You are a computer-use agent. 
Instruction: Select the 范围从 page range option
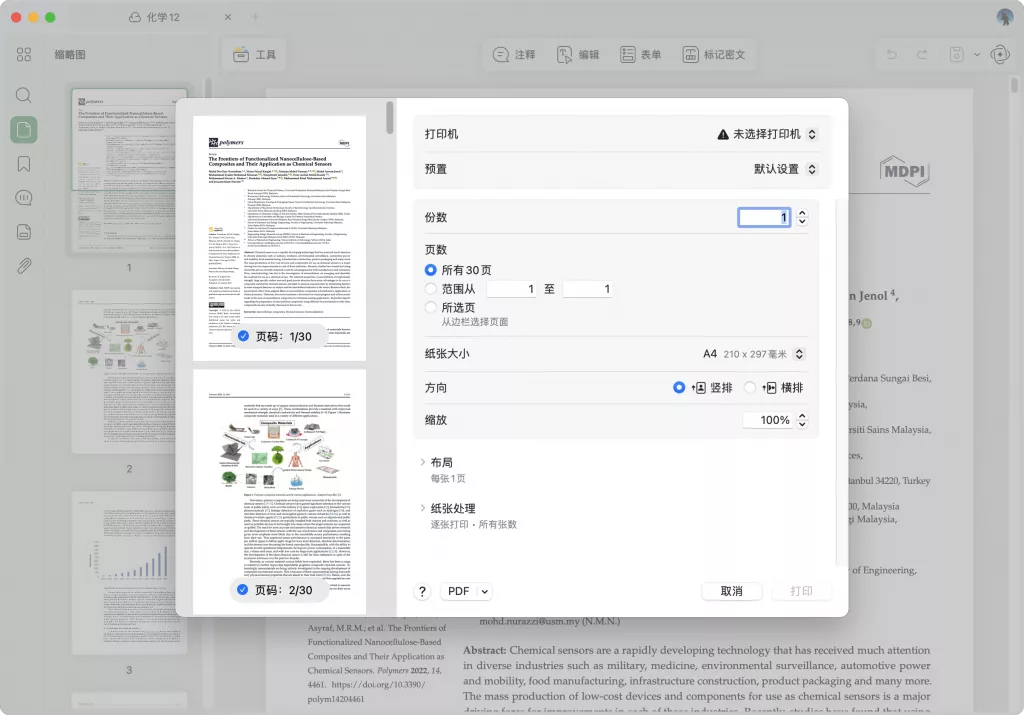pos(431,289)
